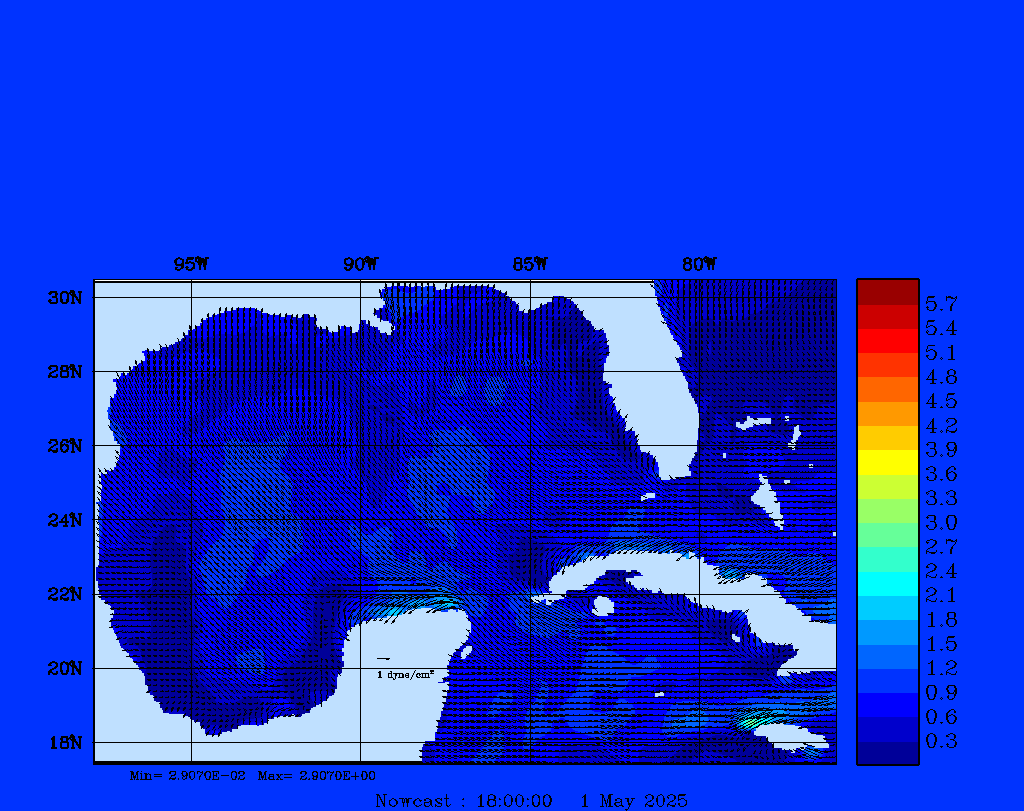This screenshot has width=1024, height=811.
Task: Click the Min value text below map
Action: click(x=187, y=775)
